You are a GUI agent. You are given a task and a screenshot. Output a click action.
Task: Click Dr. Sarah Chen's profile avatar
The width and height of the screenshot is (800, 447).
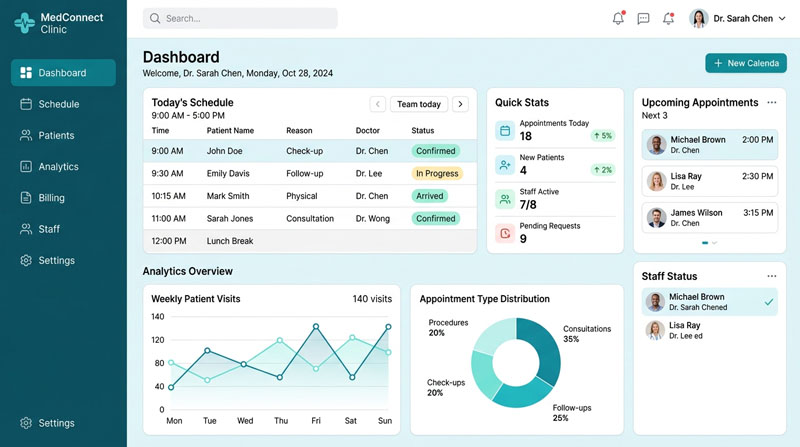[698, 18]
